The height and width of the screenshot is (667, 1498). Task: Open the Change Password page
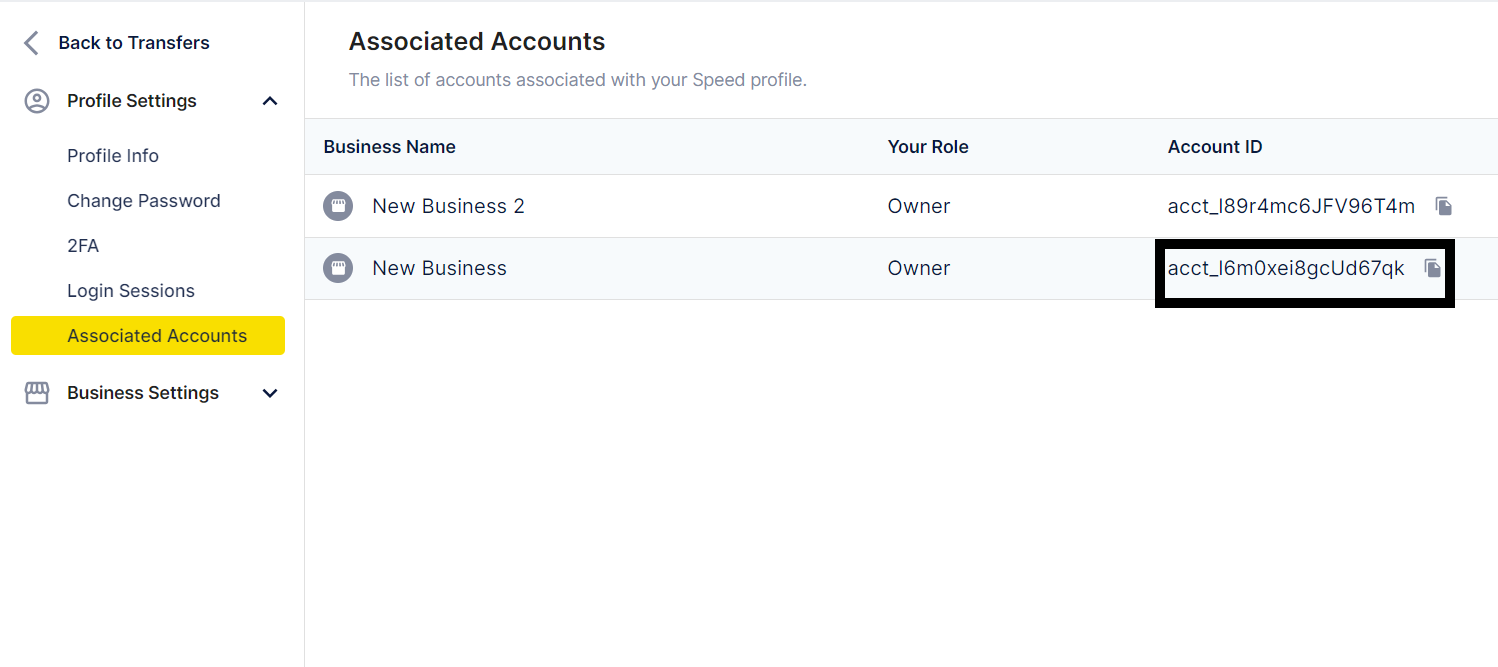coord(144,201)
